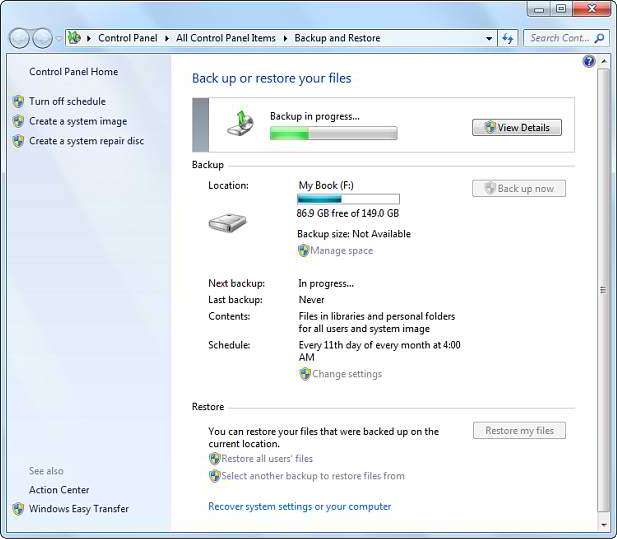
Task: Open the recent pages dropdown beside navigation arrows
Action: 59,39
